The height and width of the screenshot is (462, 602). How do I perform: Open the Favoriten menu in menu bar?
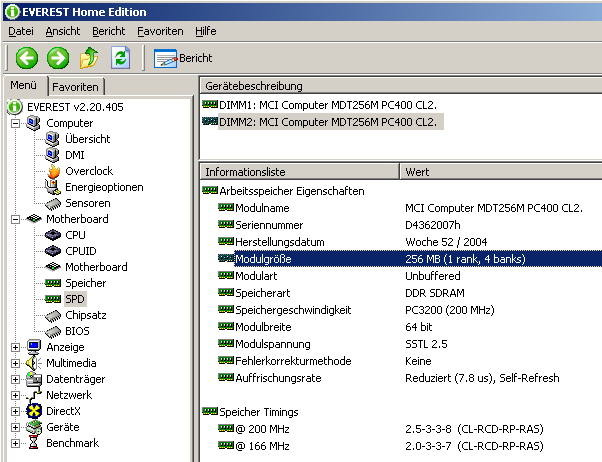coord(160,31)
